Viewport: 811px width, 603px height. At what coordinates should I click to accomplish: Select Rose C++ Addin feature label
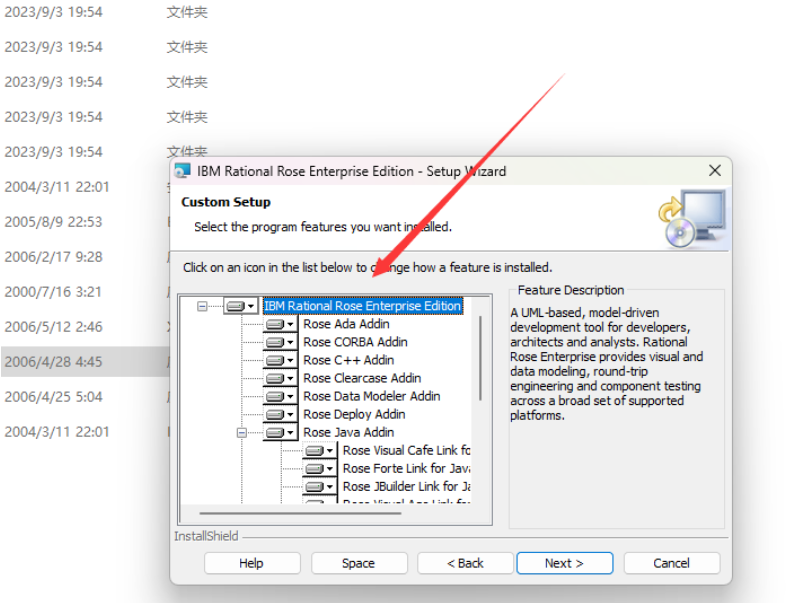[x=349, y=360]
